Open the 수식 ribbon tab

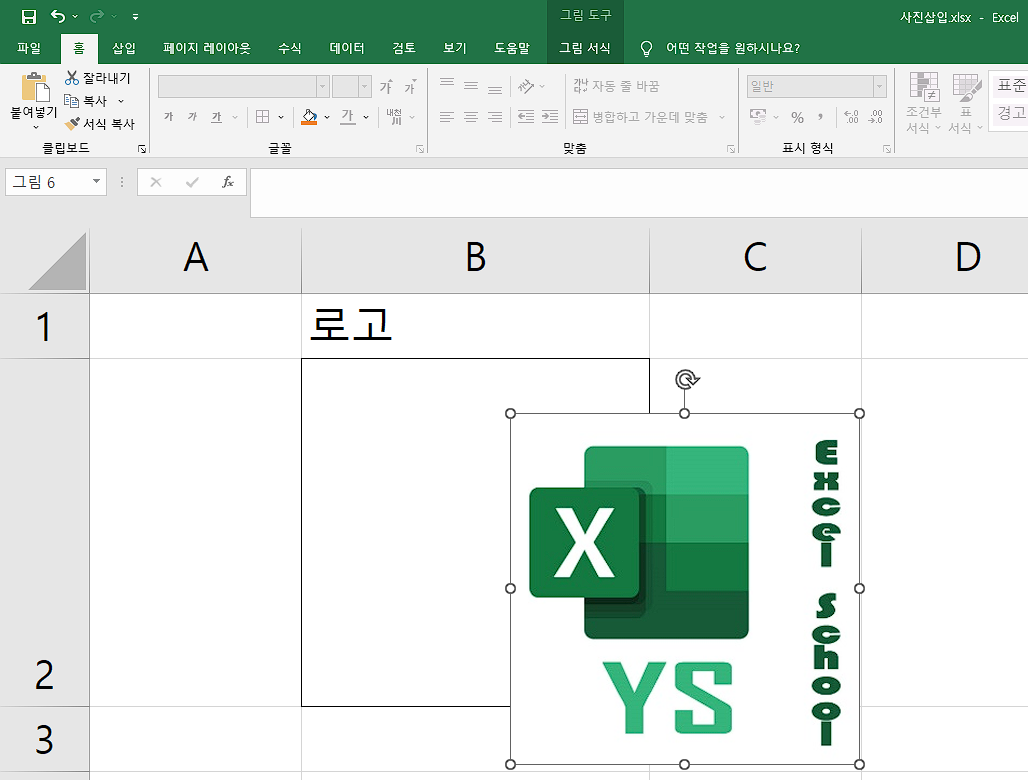click(289, 48)
